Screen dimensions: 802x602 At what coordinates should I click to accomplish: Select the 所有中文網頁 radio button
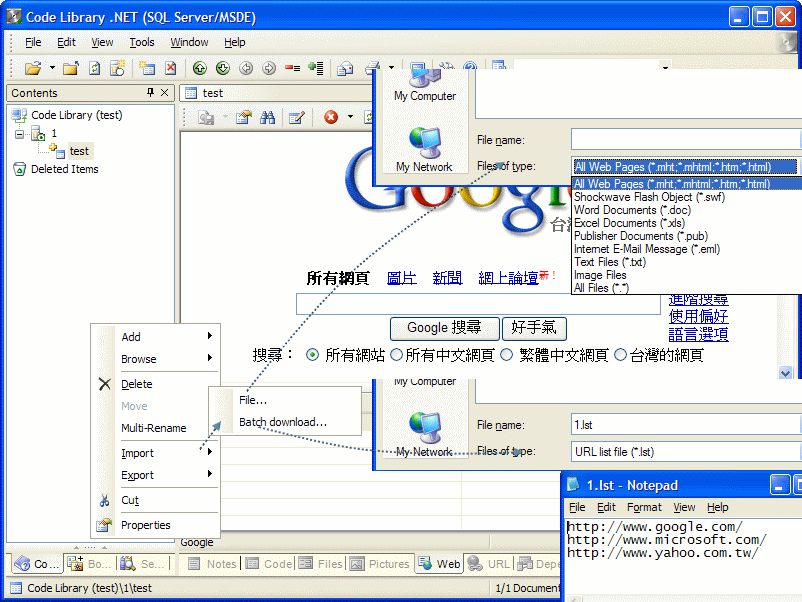point(396,354)
